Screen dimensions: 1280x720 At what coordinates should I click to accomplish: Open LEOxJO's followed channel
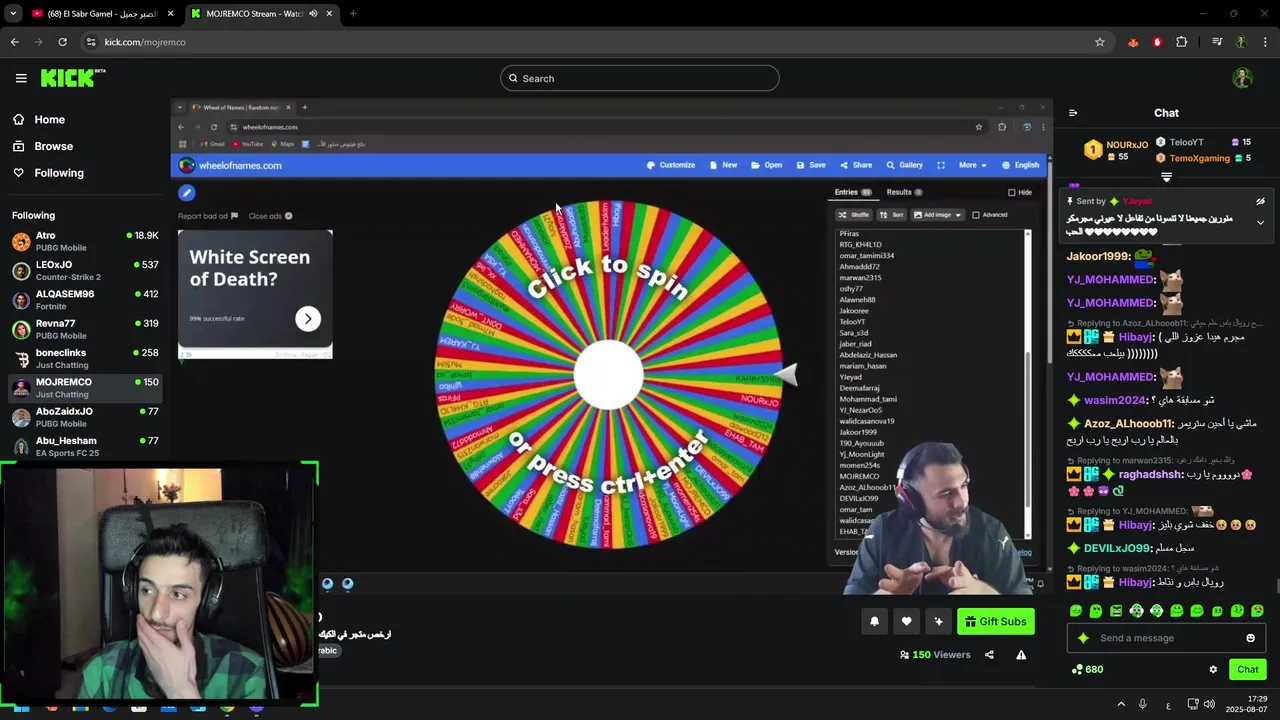coord(85,270)
